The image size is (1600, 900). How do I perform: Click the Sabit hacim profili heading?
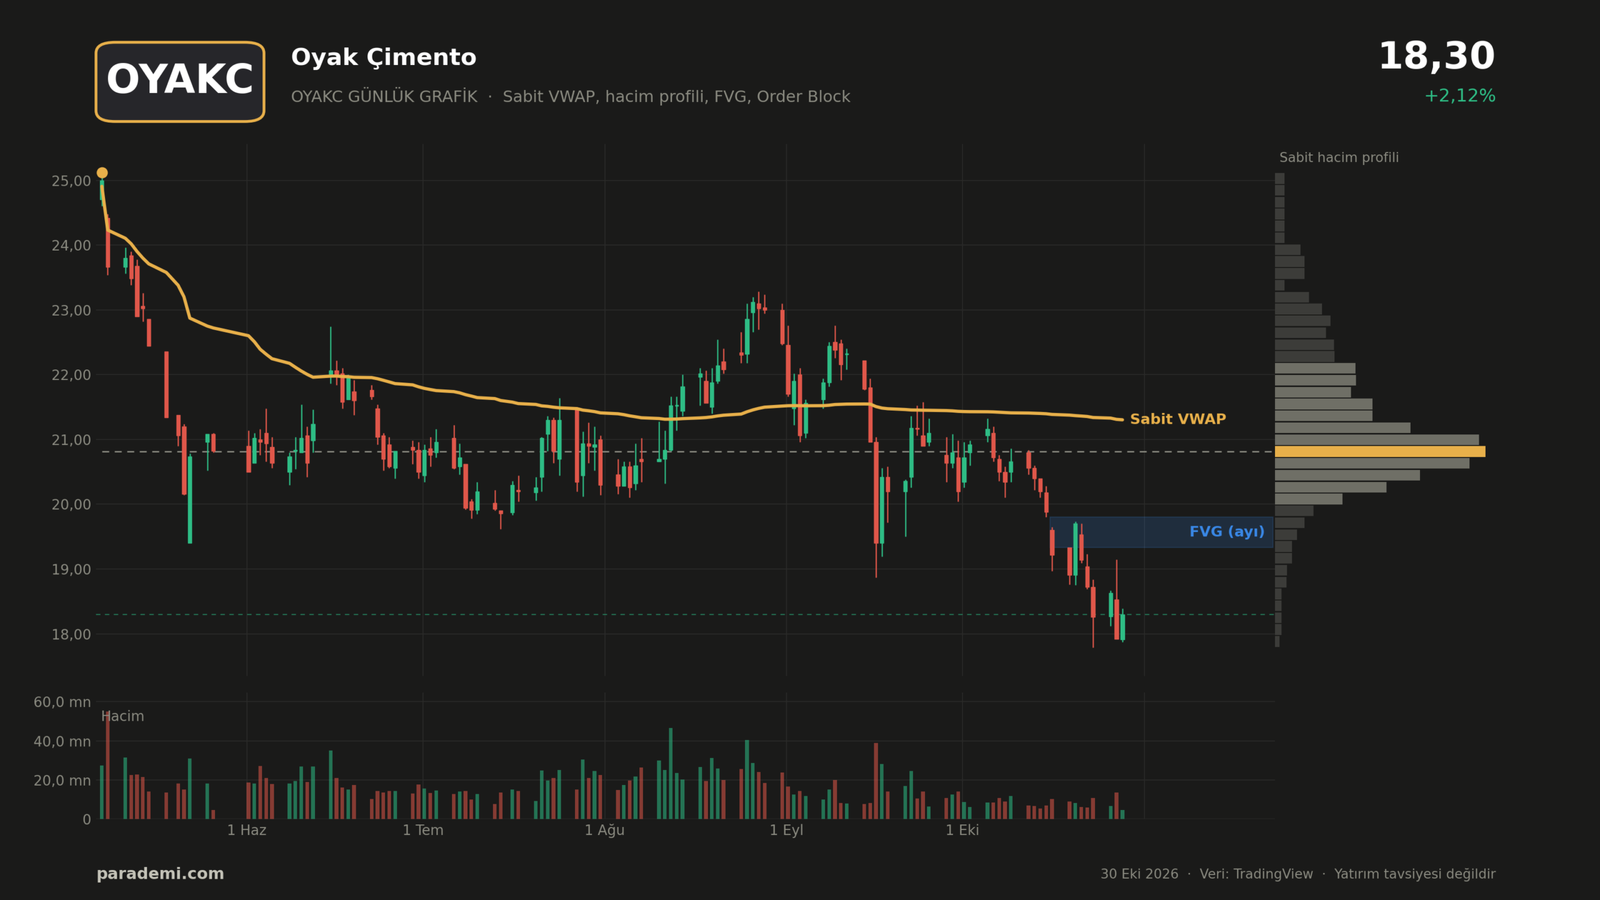click(x=1339, y=158)
